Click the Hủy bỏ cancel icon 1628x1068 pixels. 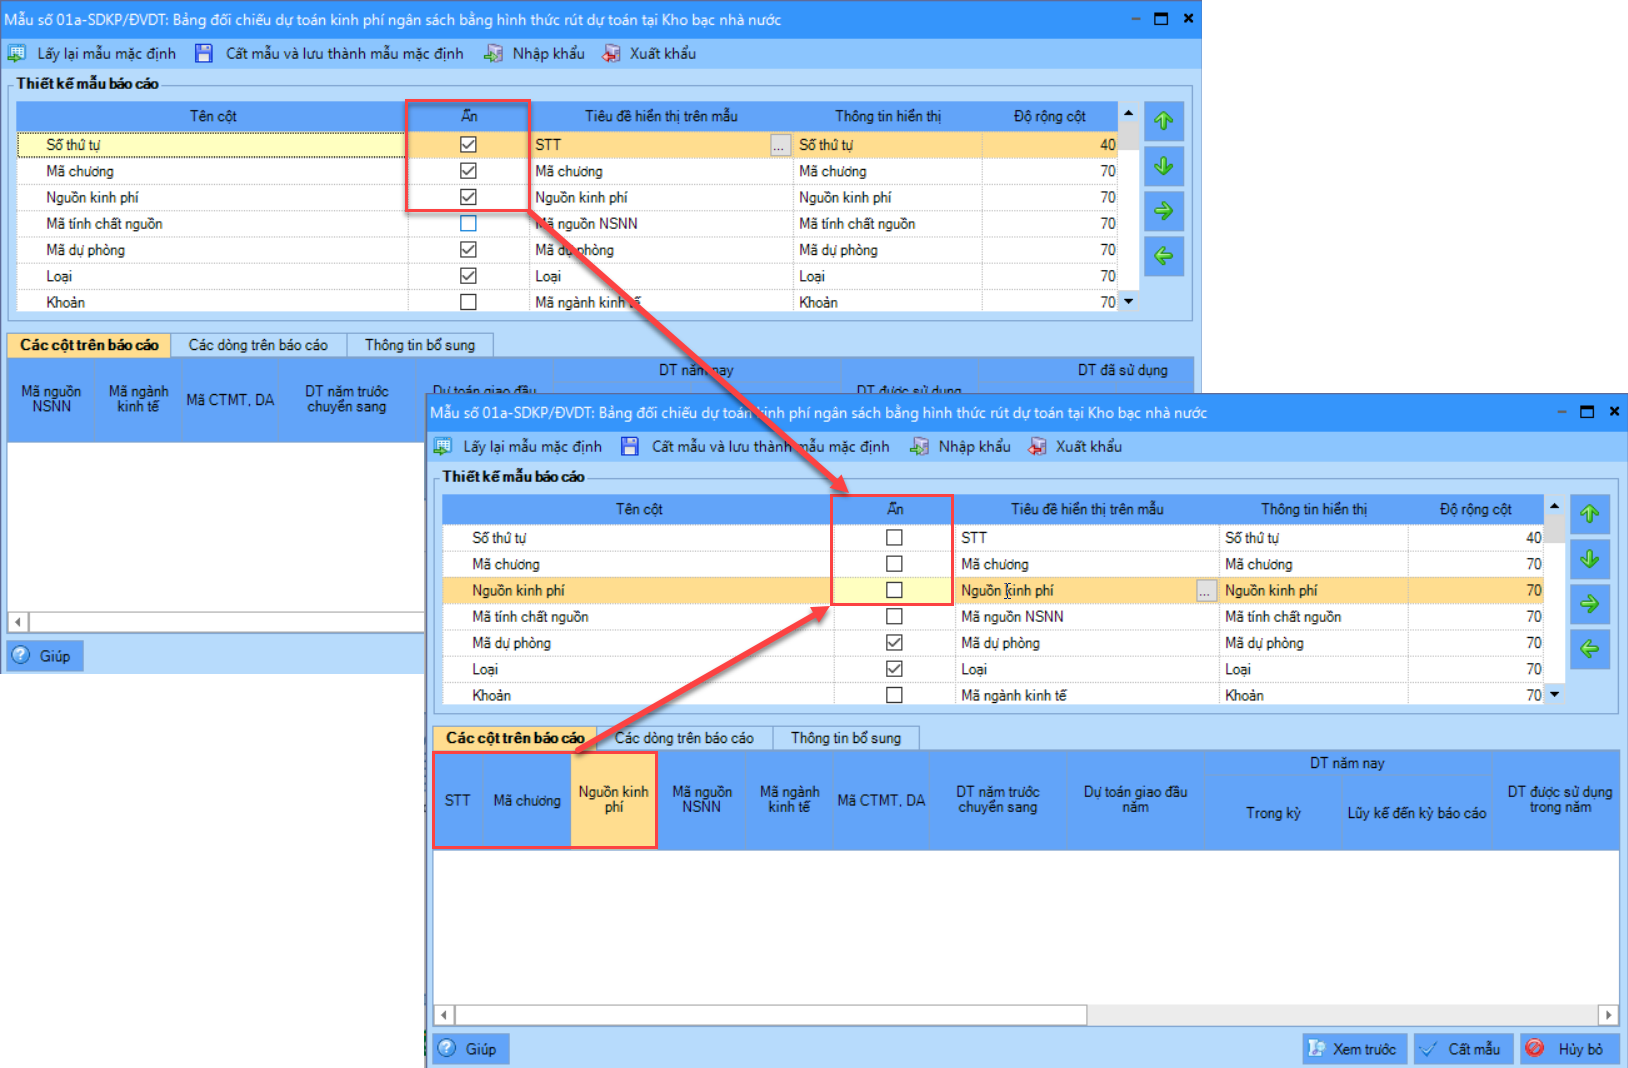[1536, 1048]
